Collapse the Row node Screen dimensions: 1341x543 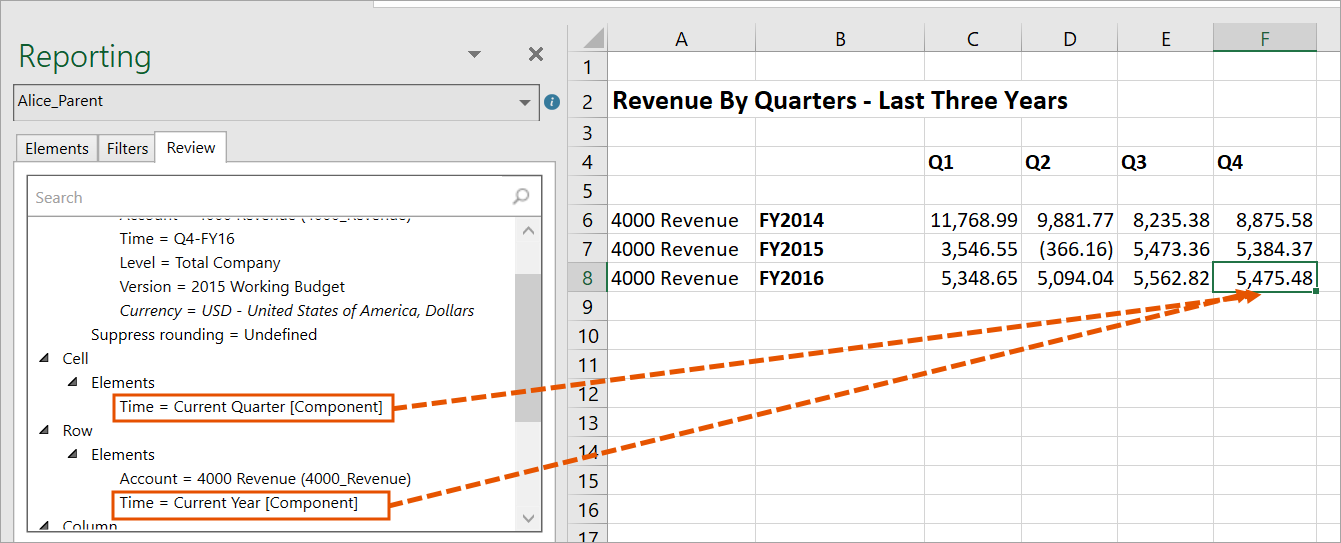point(44,431)
